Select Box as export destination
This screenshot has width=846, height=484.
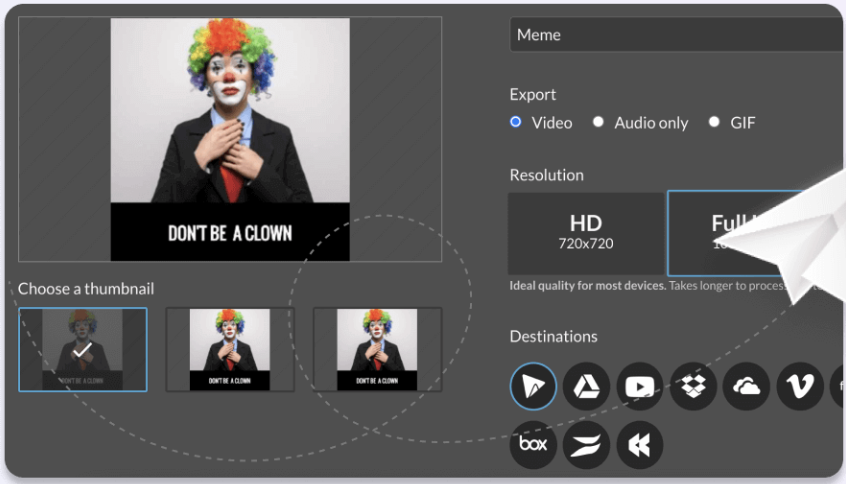[x=533, y=445]
